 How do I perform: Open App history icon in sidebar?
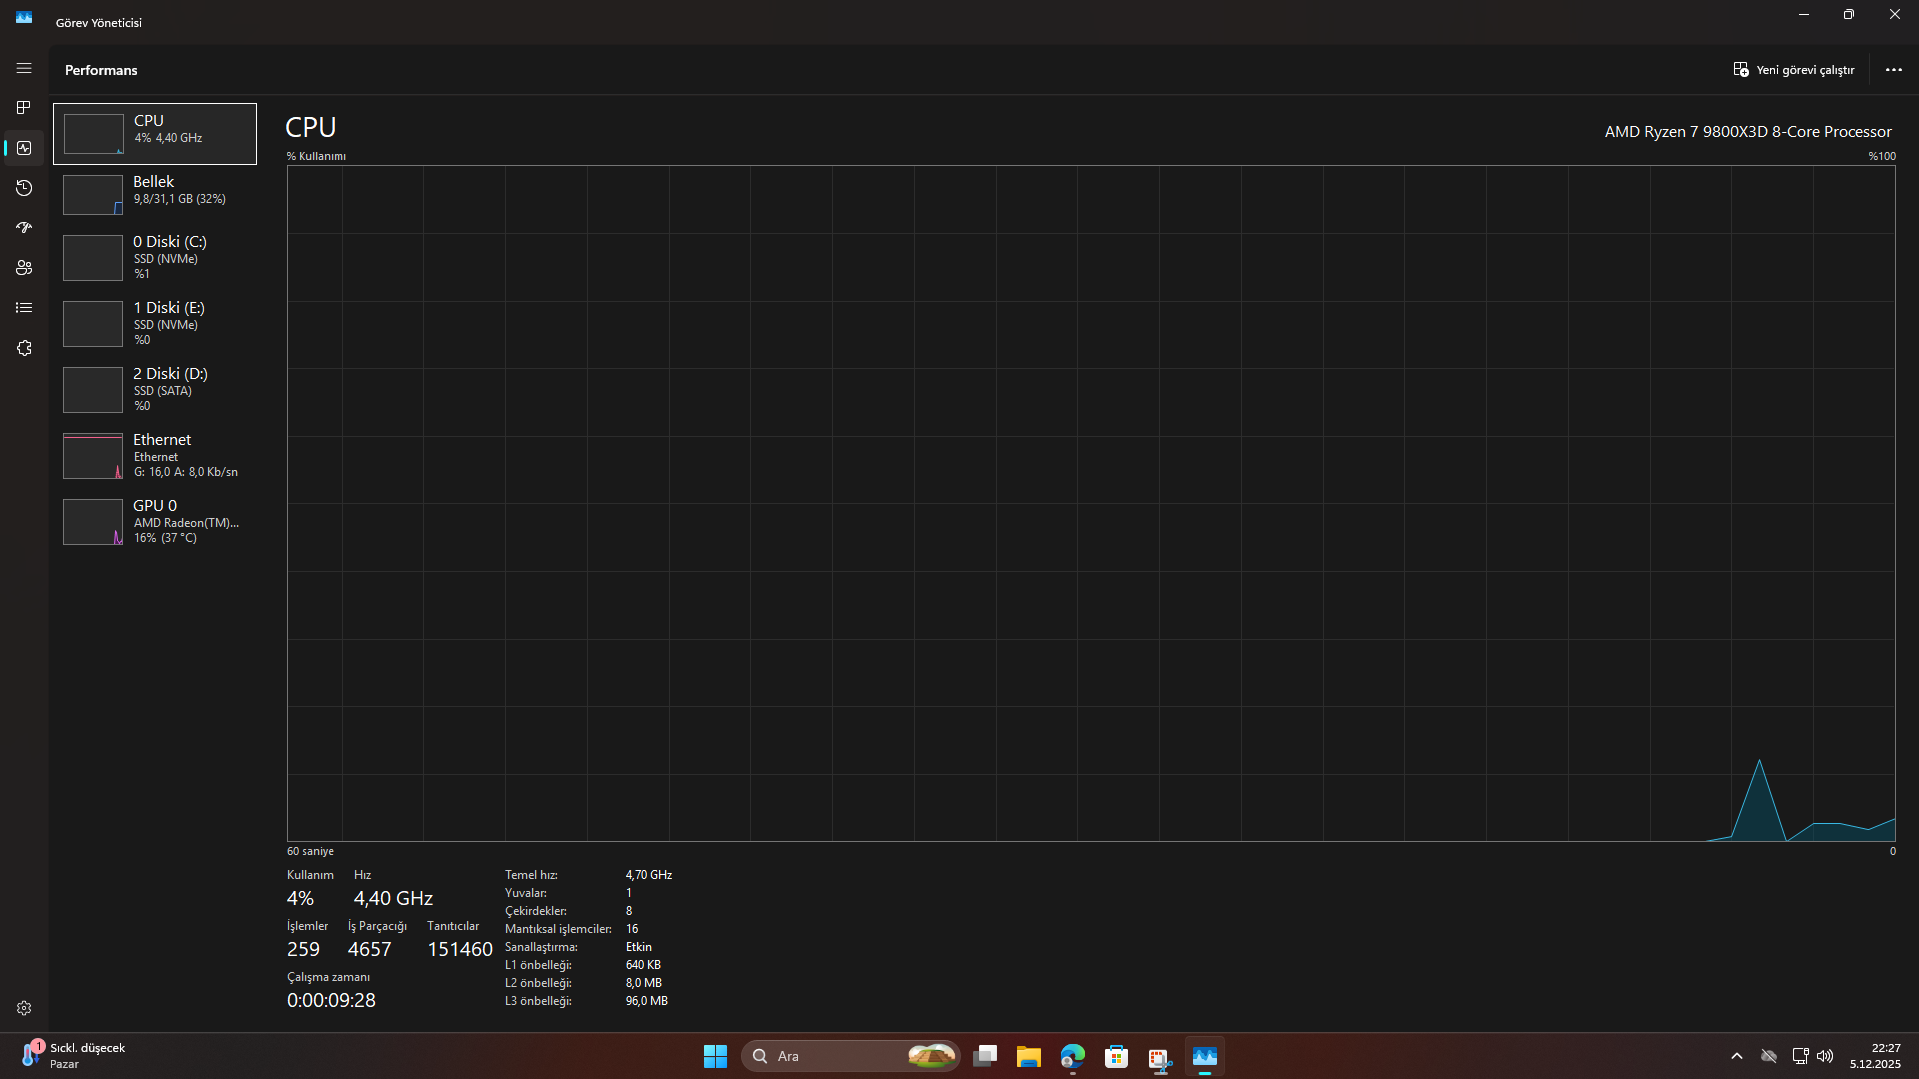pyautogui.click(x=24, y=188)
